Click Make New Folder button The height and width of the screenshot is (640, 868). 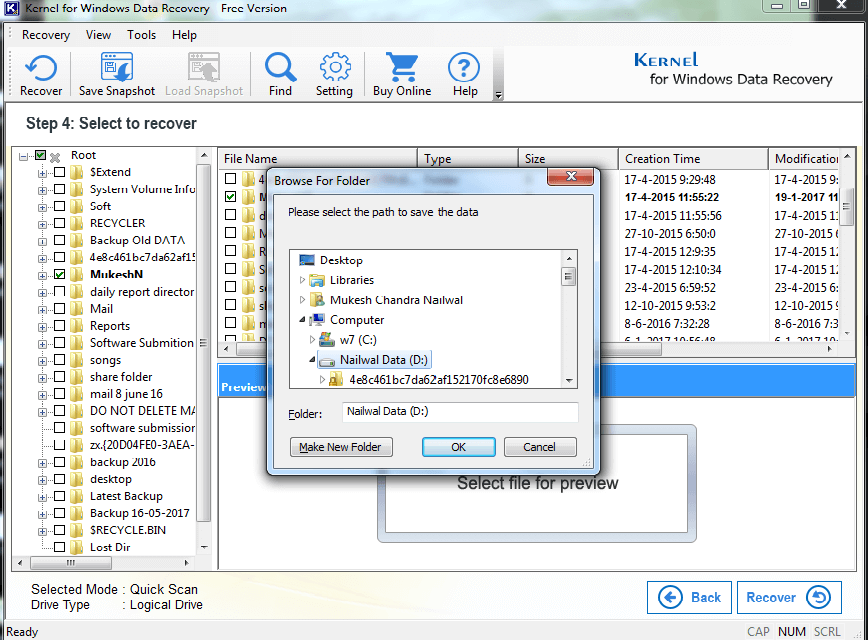coord(341,447)
